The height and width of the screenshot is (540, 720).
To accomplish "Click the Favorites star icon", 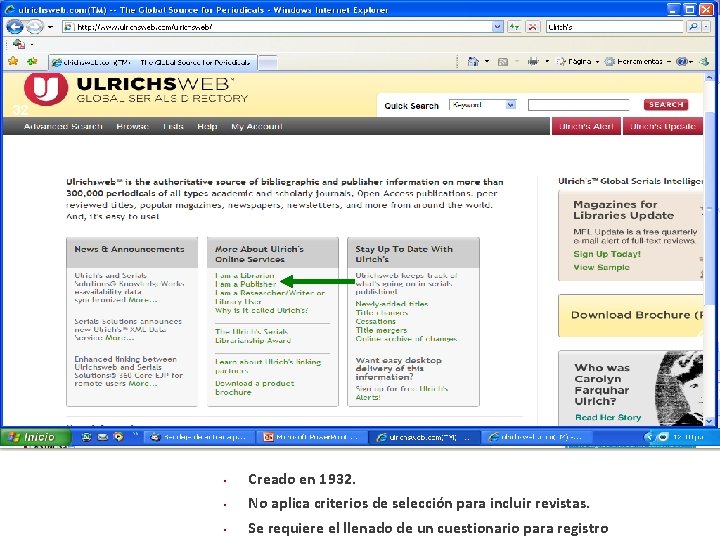I will [13, 61].
